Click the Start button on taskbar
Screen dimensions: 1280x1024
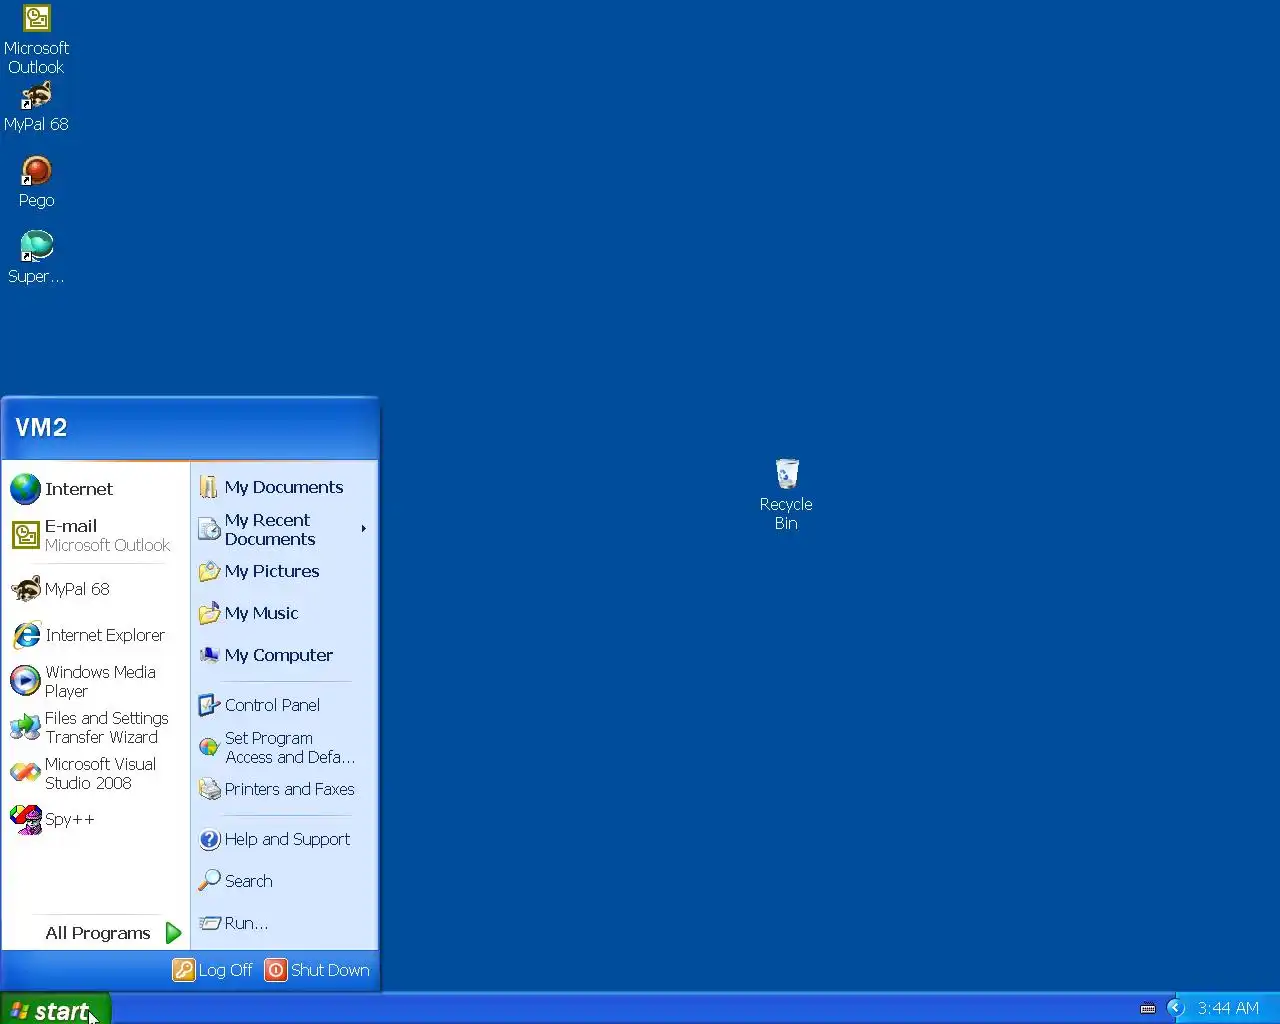click(x=55, y=1010)
